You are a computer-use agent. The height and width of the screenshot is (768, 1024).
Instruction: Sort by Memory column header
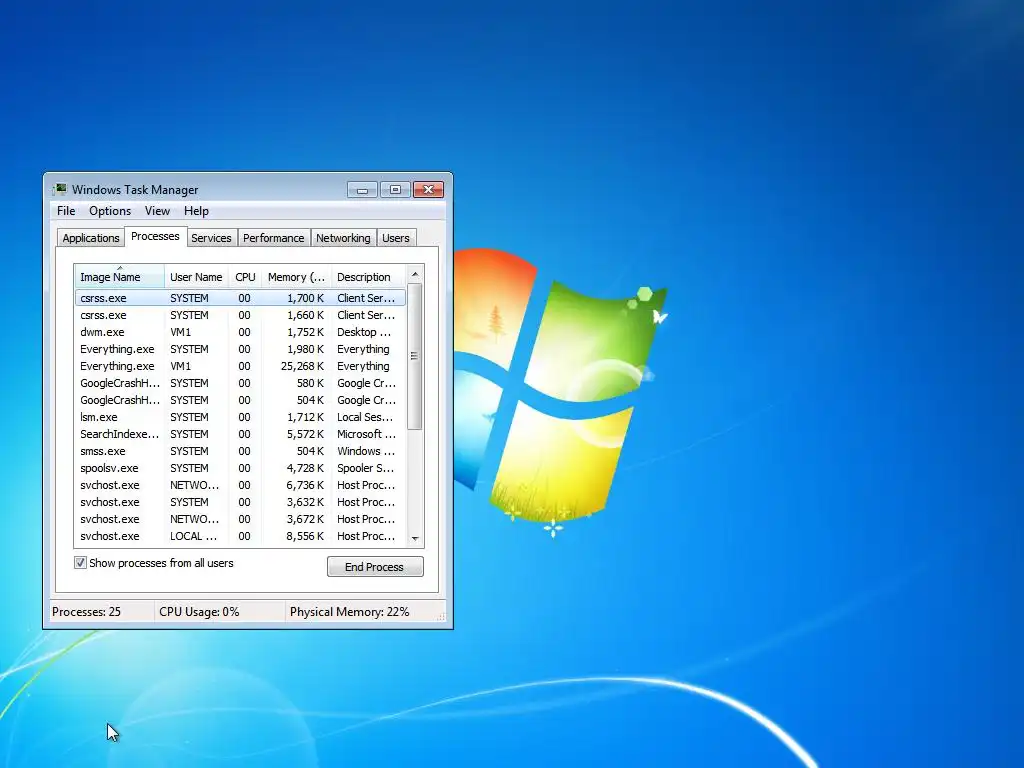296,277
